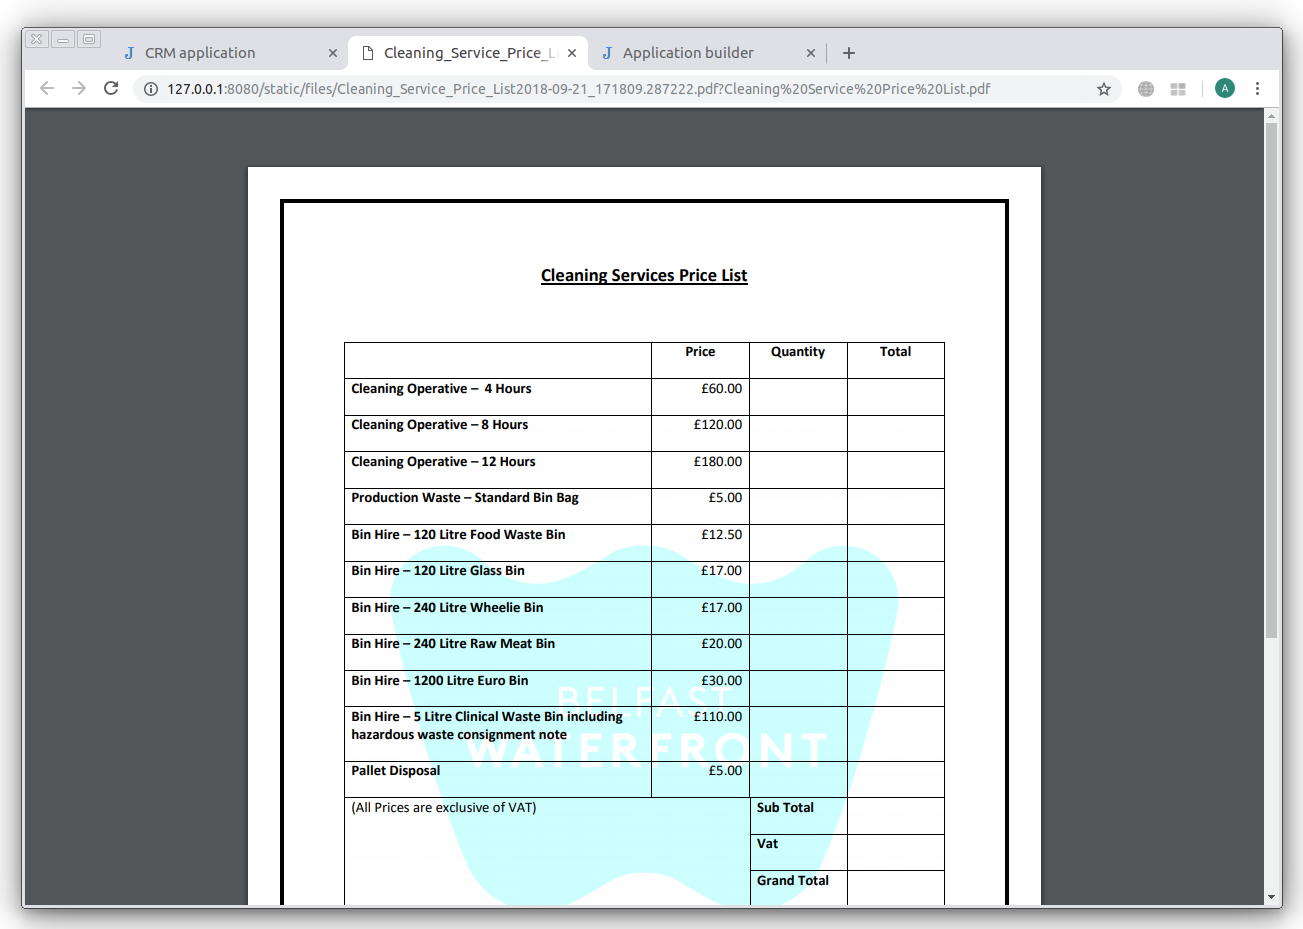
Task: Click the Cleaning Services Price List heading
Action: [644, 276]
